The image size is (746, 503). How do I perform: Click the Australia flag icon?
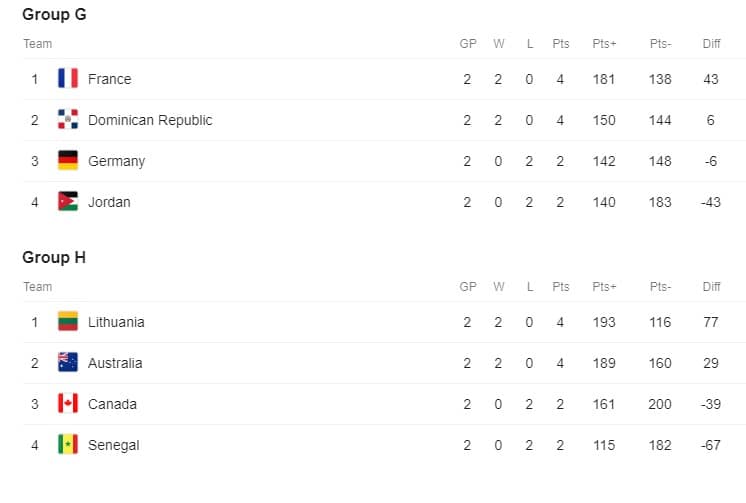click(68, 362)
